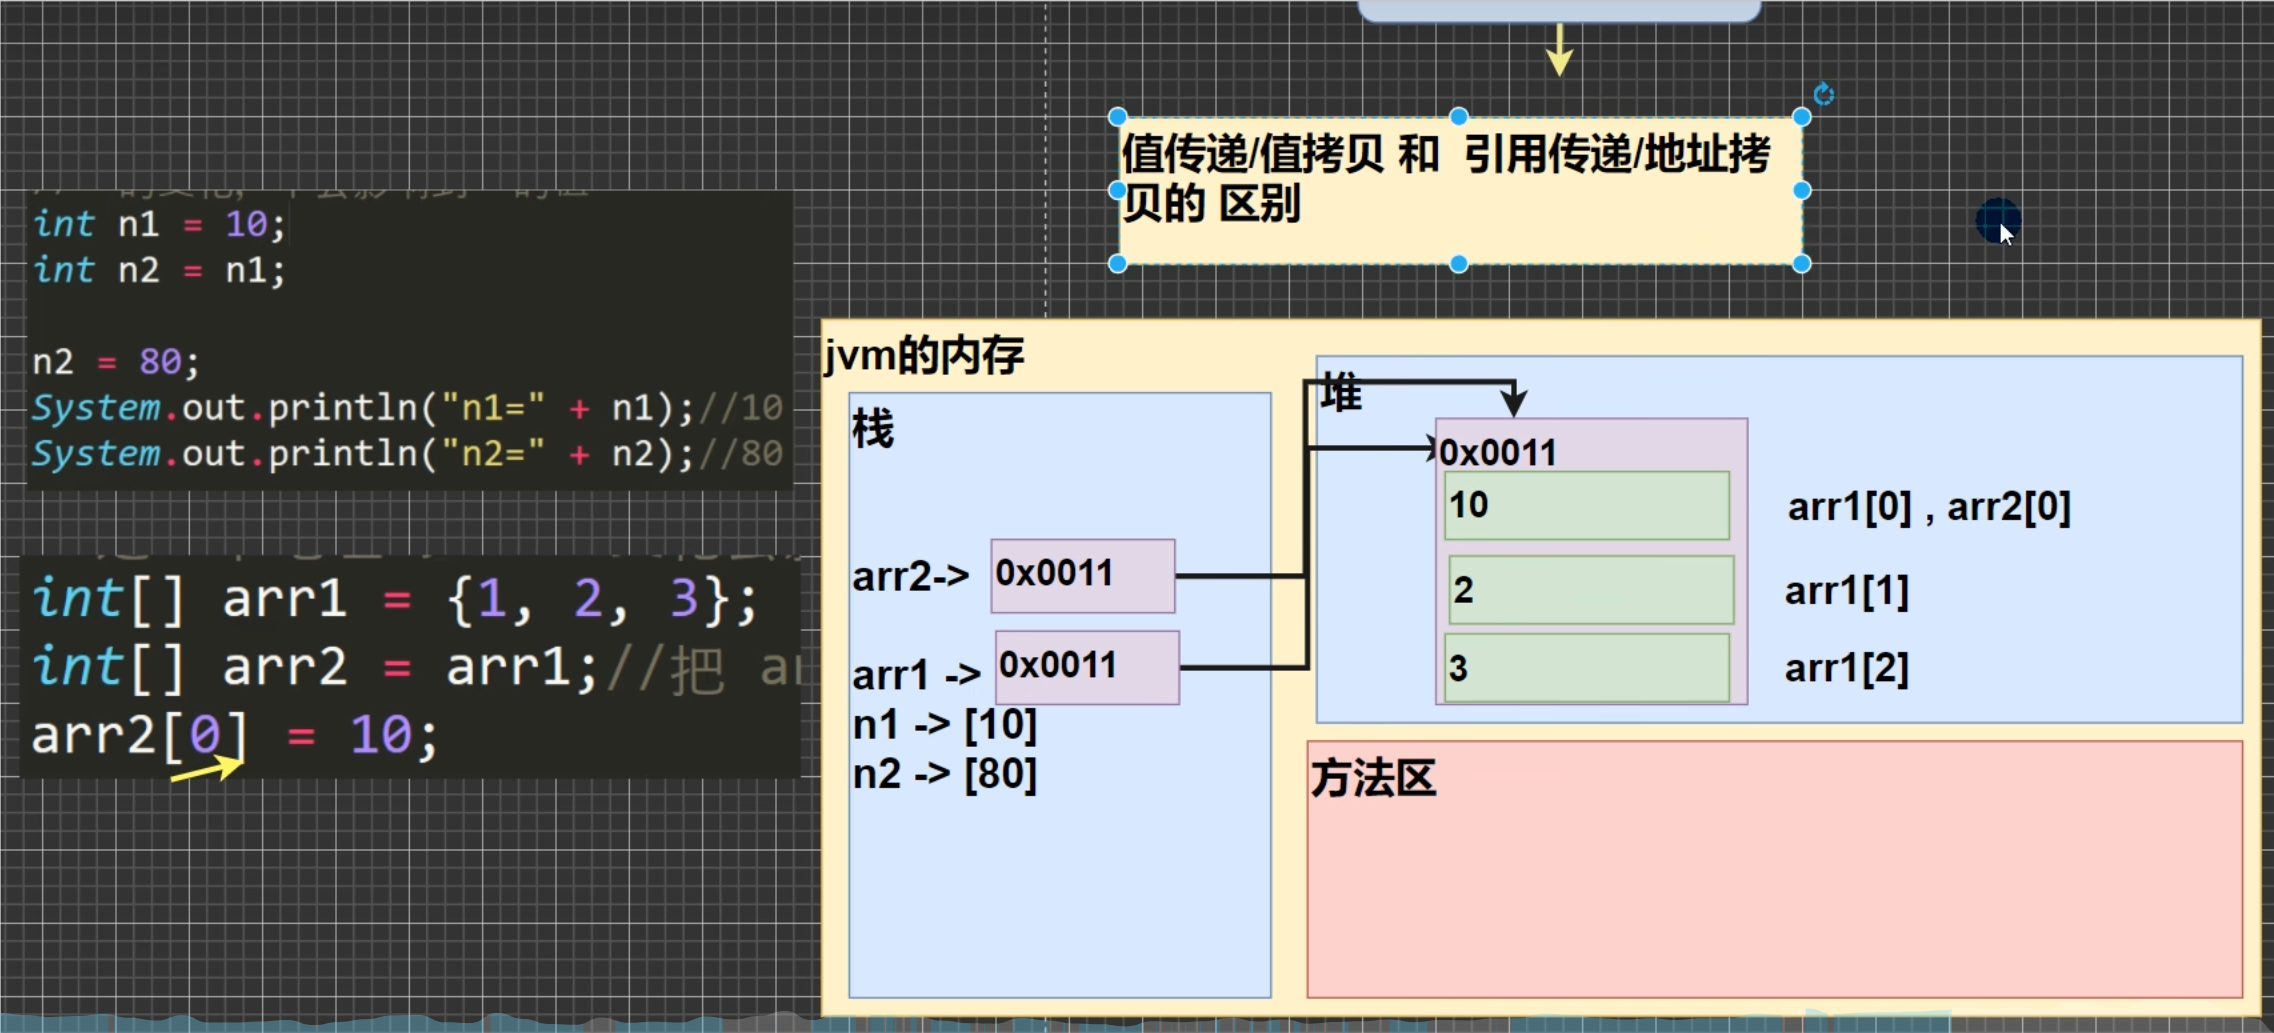2274x1033 pixels.
Task: Click the right-middle resize handle of the note
Action: point(1802,190)
